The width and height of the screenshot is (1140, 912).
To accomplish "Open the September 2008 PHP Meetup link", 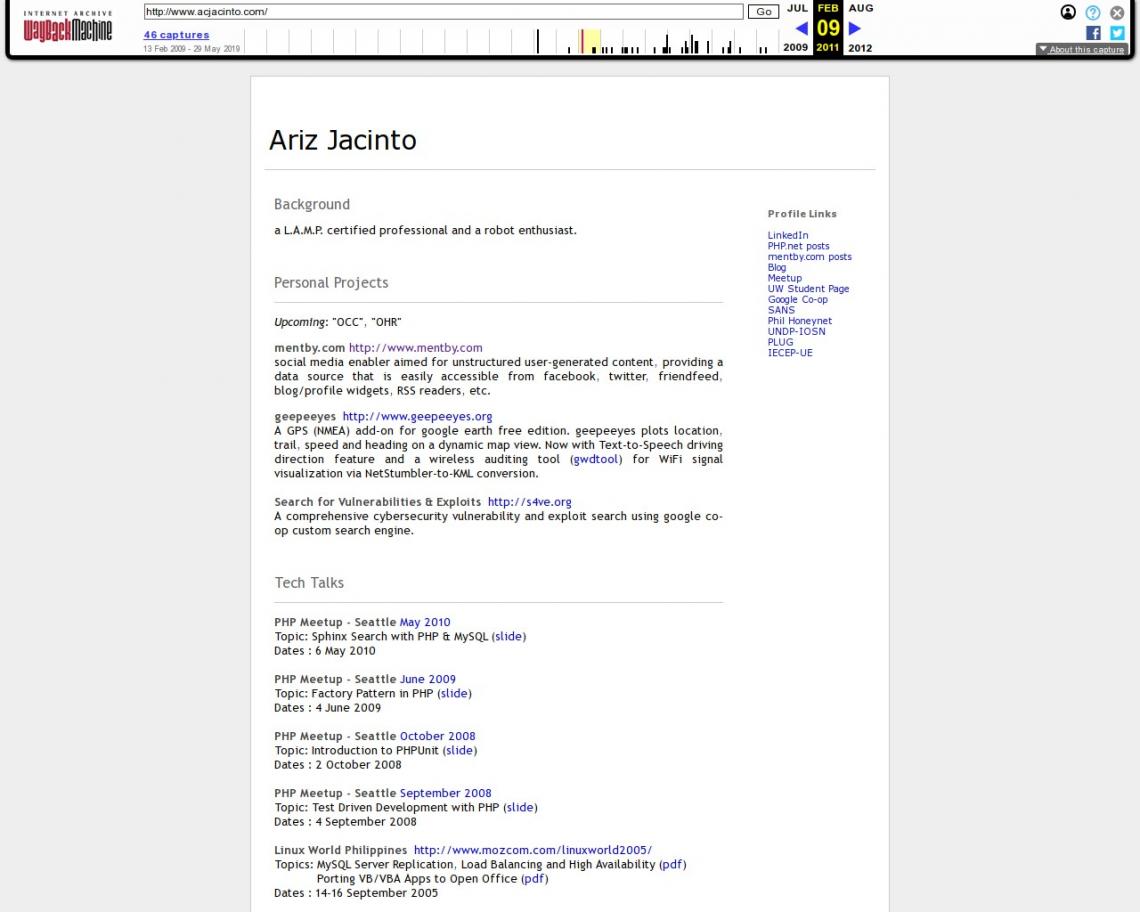I will [x=446, y=793].
